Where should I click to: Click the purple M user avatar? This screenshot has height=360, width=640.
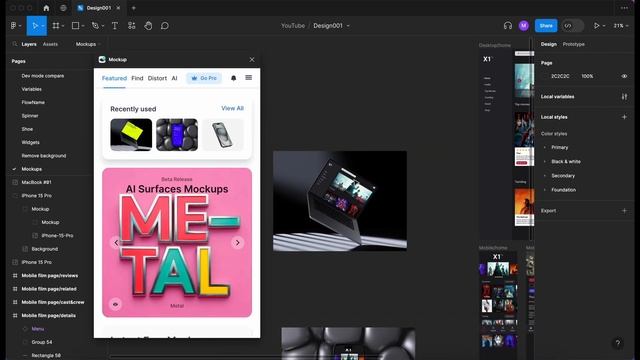click(524, 26)
